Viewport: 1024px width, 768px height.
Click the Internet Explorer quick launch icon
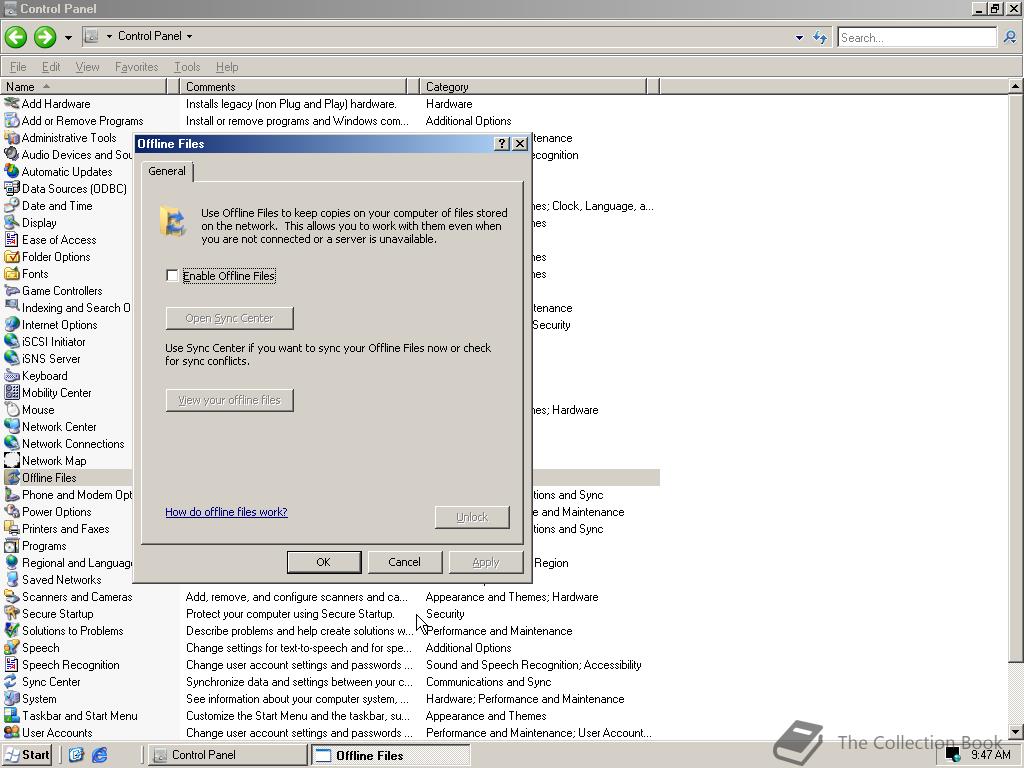(x=99, y=755)
